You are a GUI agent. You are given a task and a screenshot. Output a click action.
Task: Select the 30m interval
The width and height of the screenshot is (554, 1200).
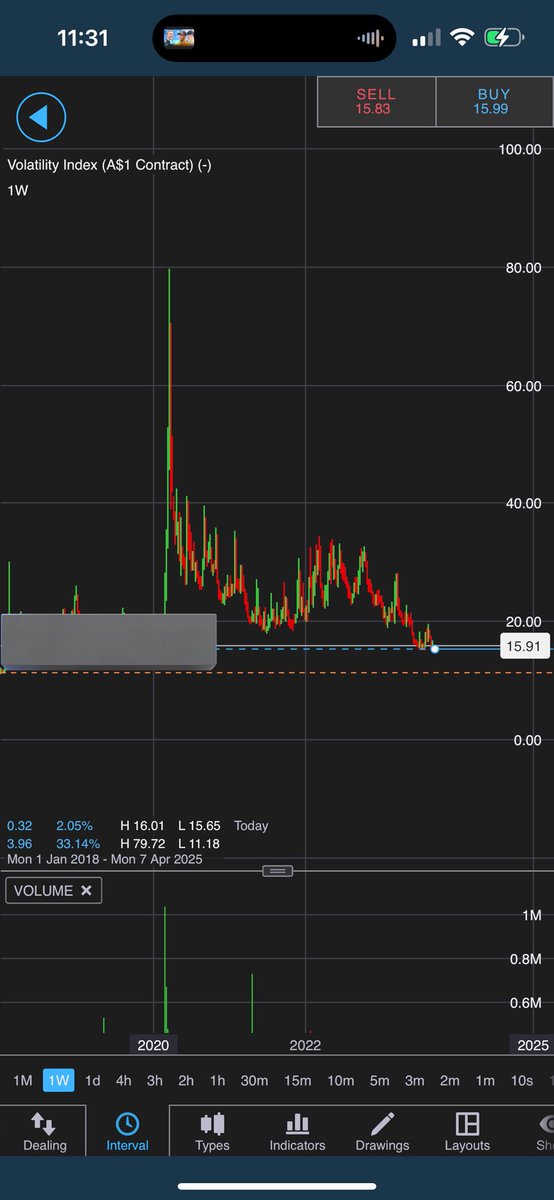pos(254,1080)
